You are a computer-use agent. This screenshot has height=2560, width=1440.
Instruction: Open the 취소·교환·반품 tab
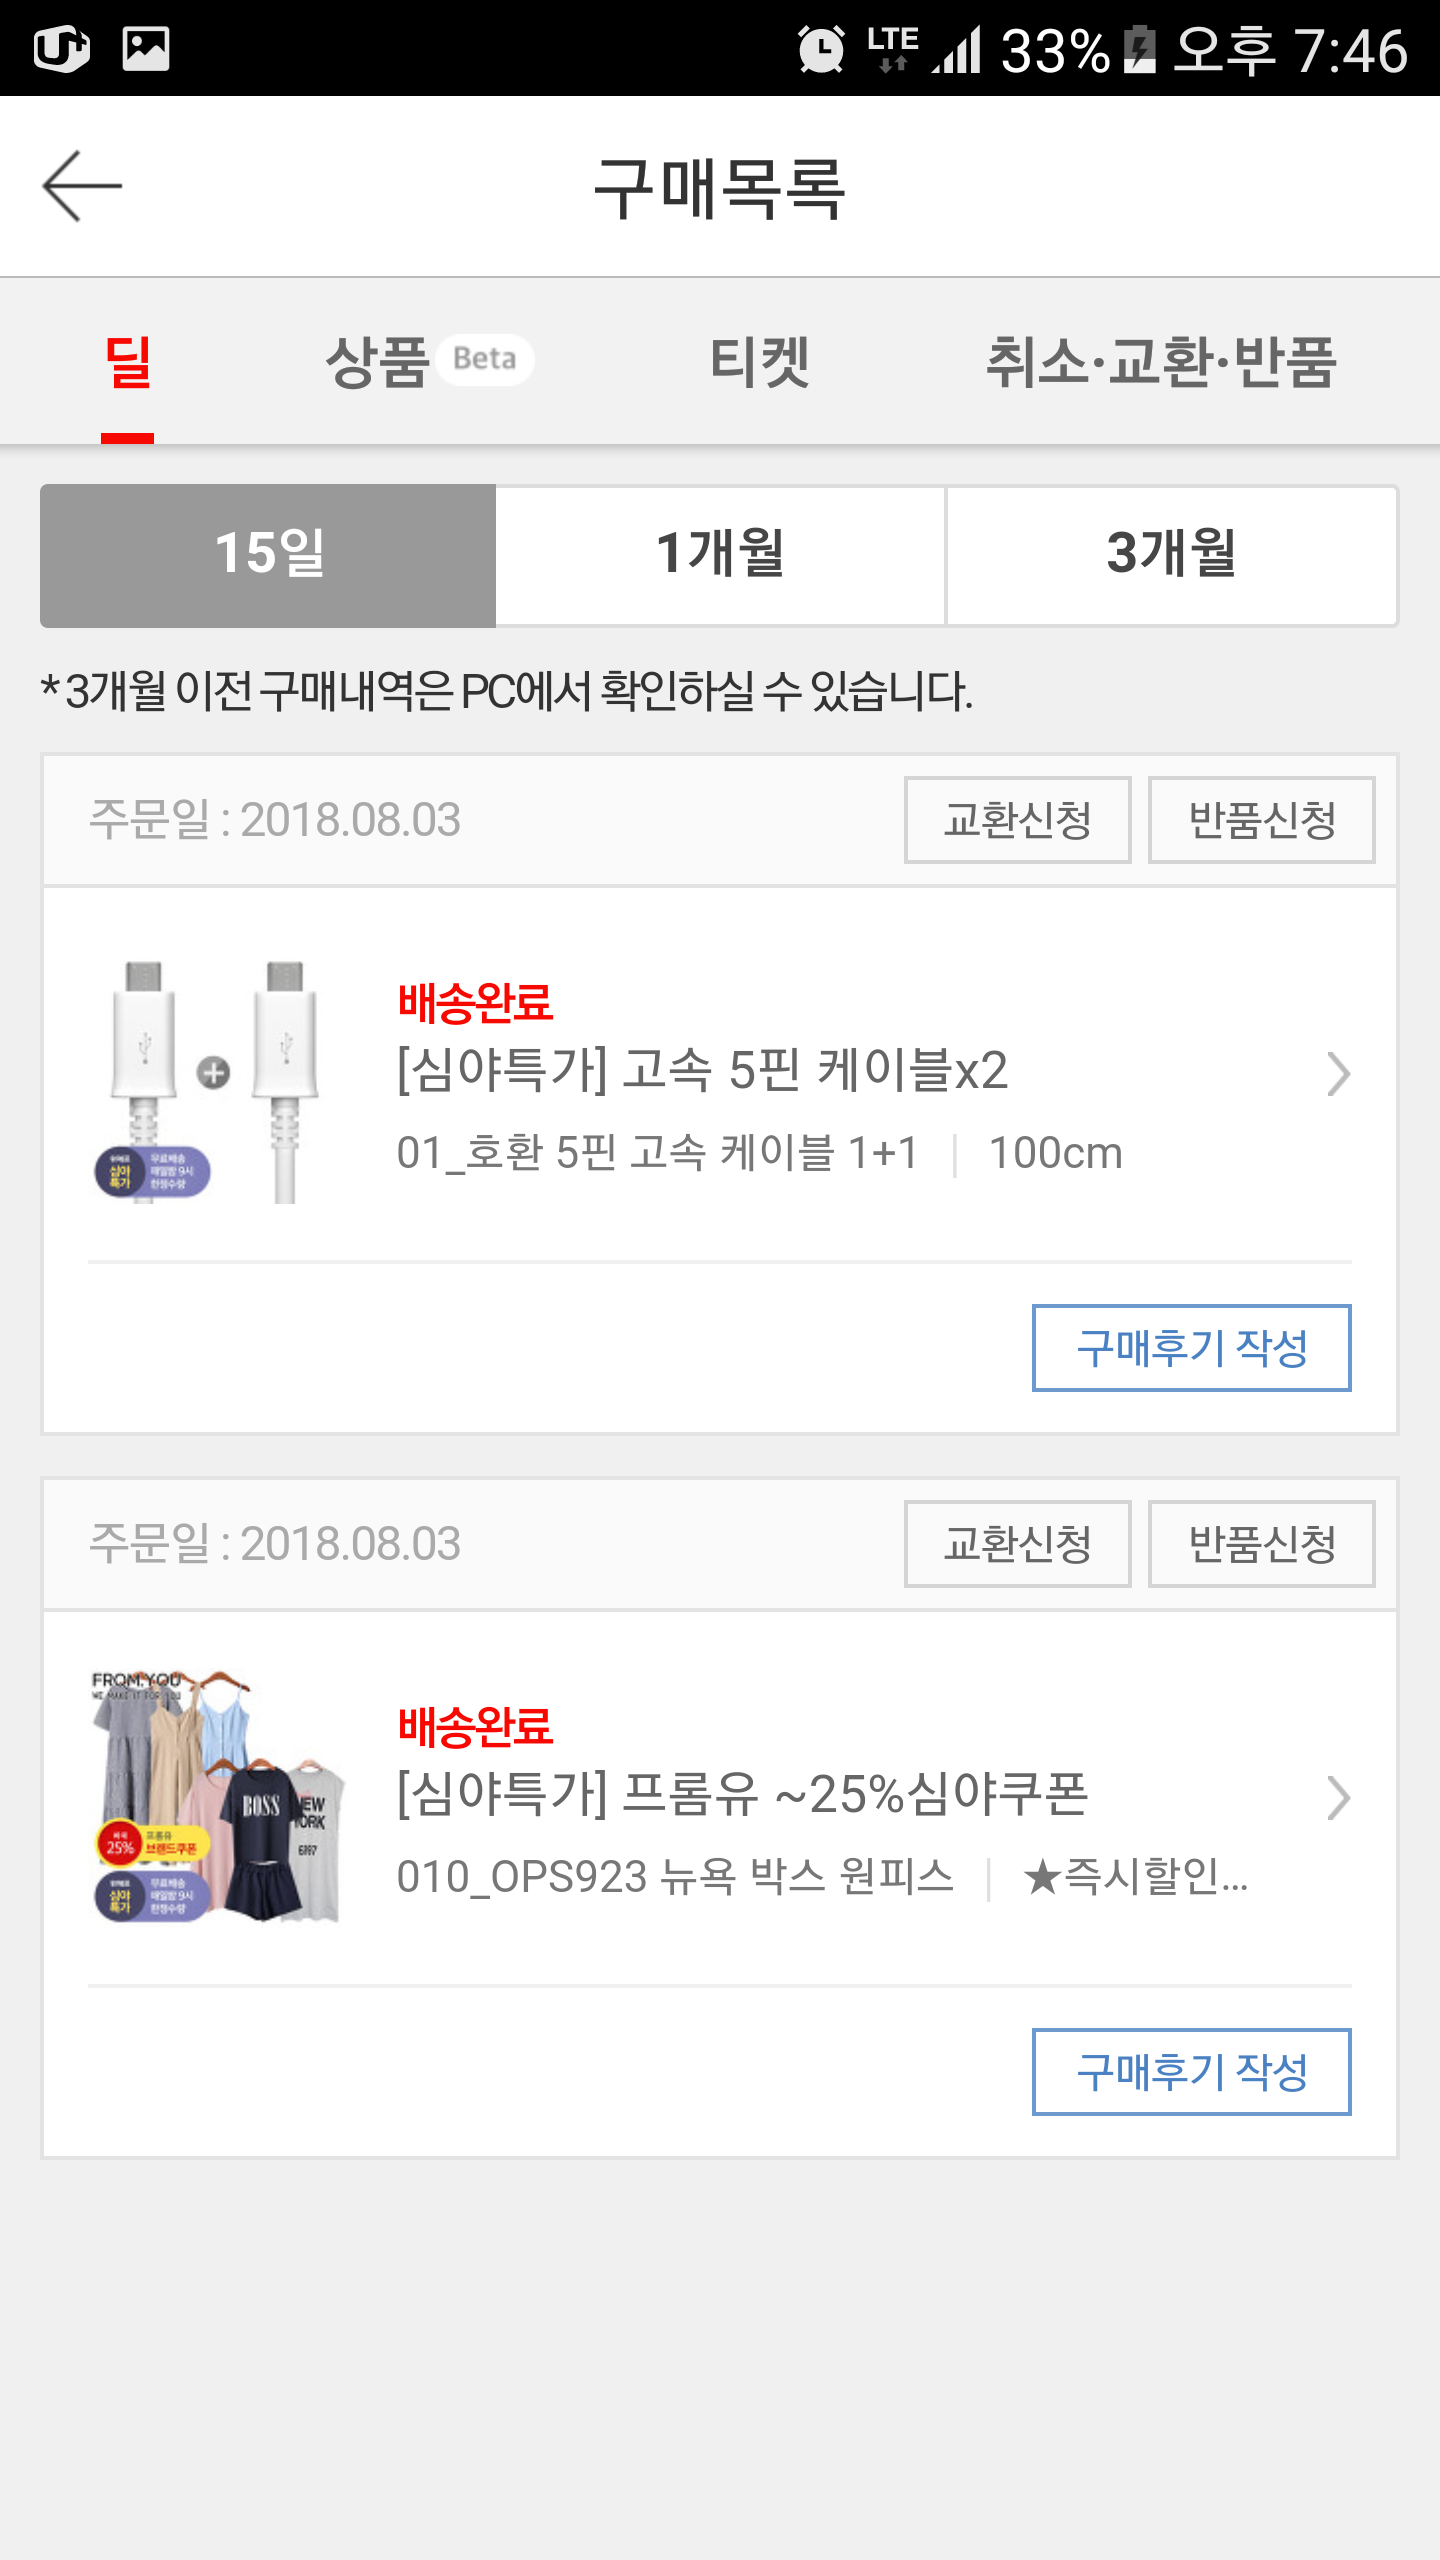click(x=1160, y=361)
